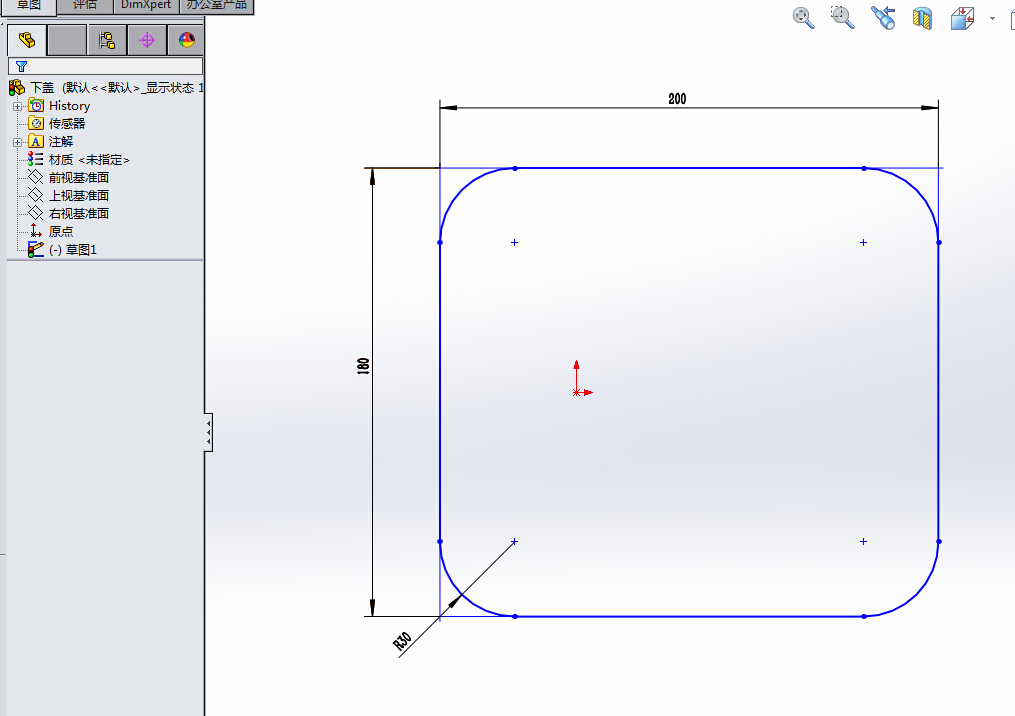Click the View Orientation cube icon

pos(963,18)
